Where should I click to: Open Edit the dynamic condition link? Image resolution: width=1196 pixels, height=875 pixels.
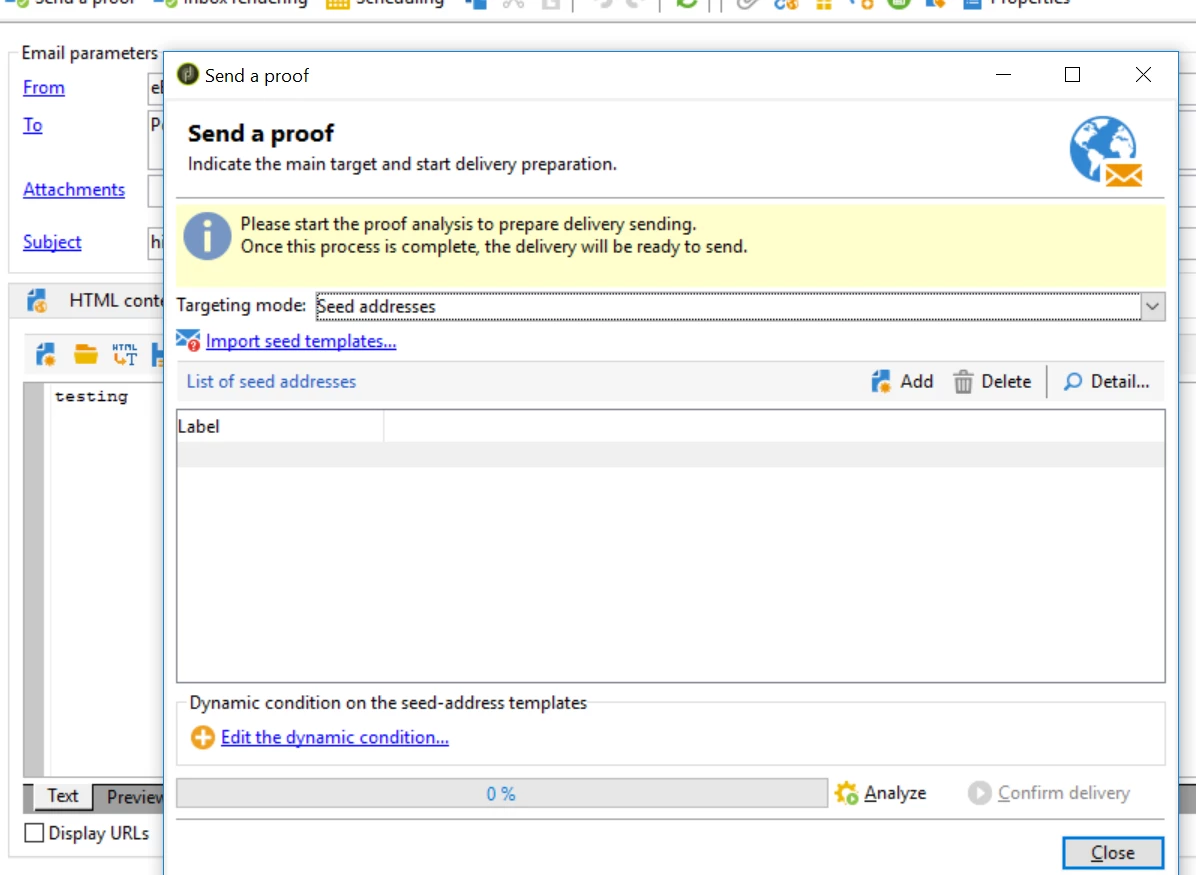tap(335, 738)
